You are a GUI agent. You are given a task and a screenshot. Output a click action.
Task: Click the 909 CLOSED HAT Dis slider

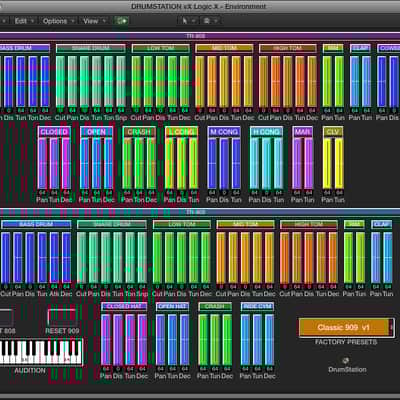(118, 339)
